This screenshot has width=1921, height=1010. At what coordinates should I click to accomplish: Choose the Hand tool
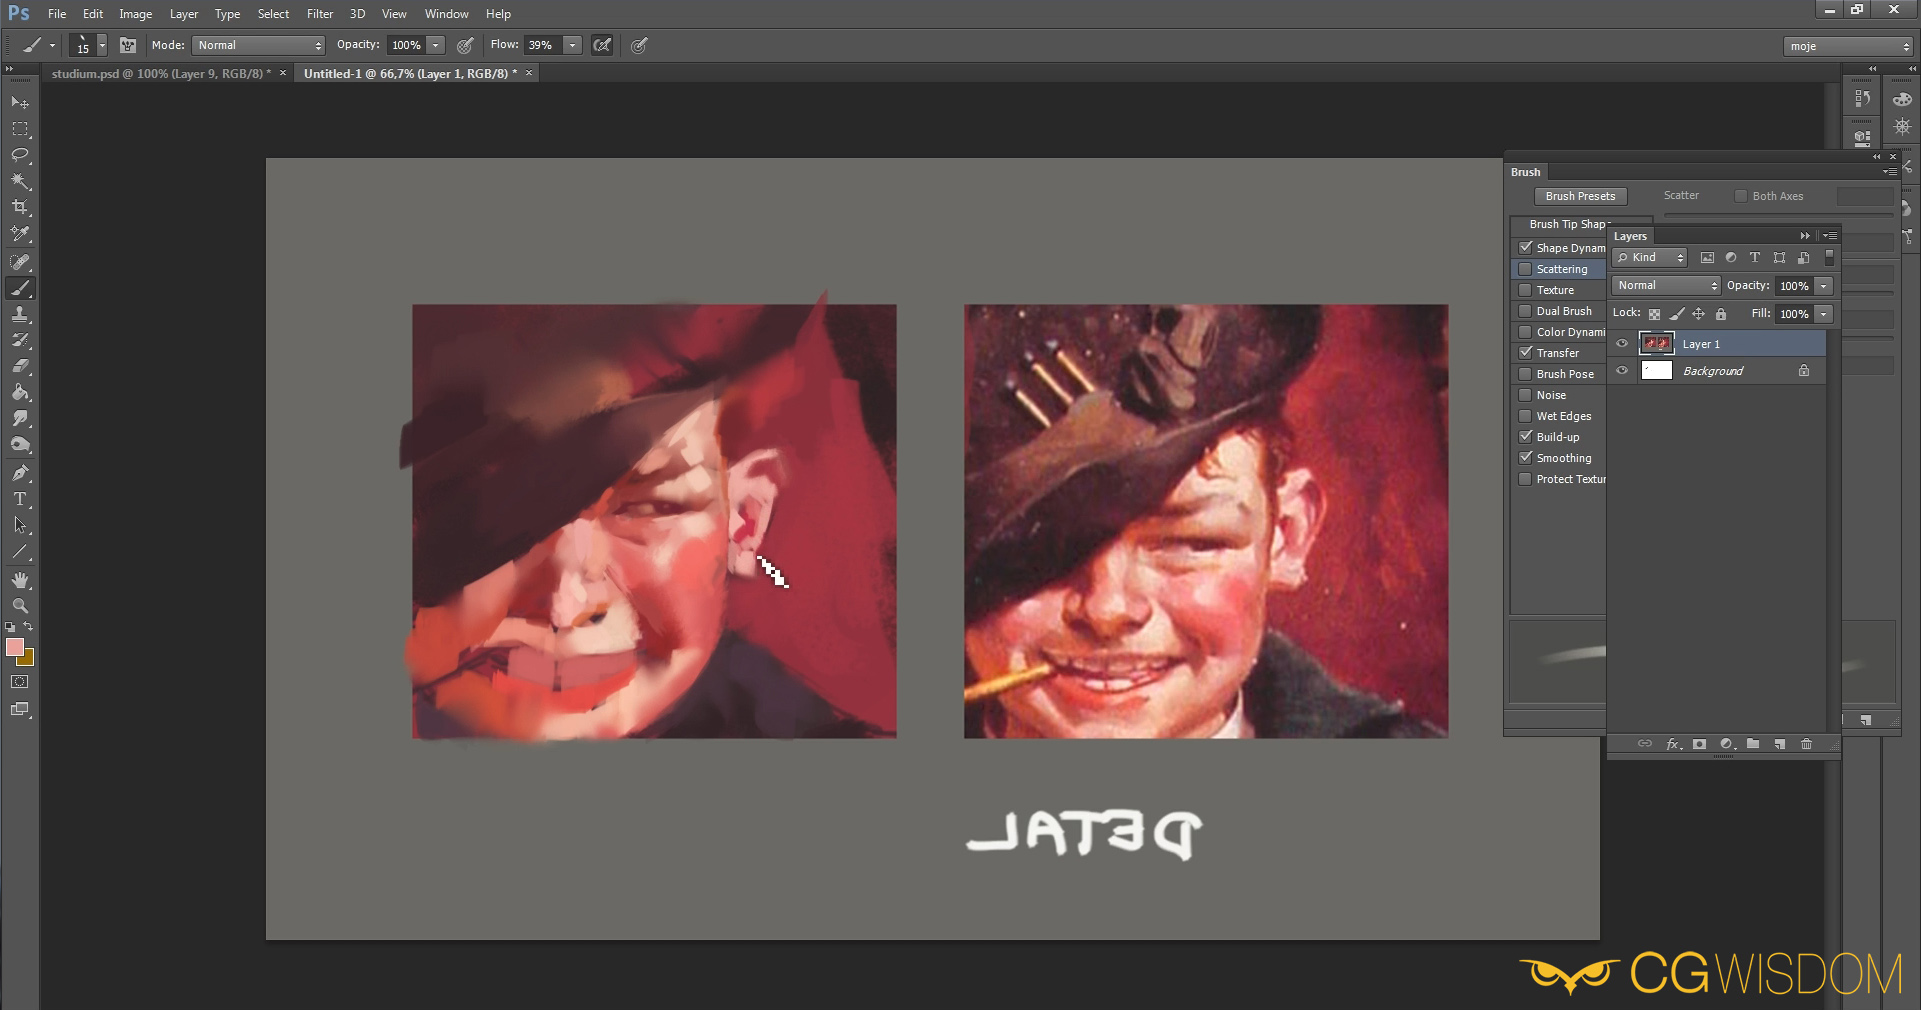point(20,580)
